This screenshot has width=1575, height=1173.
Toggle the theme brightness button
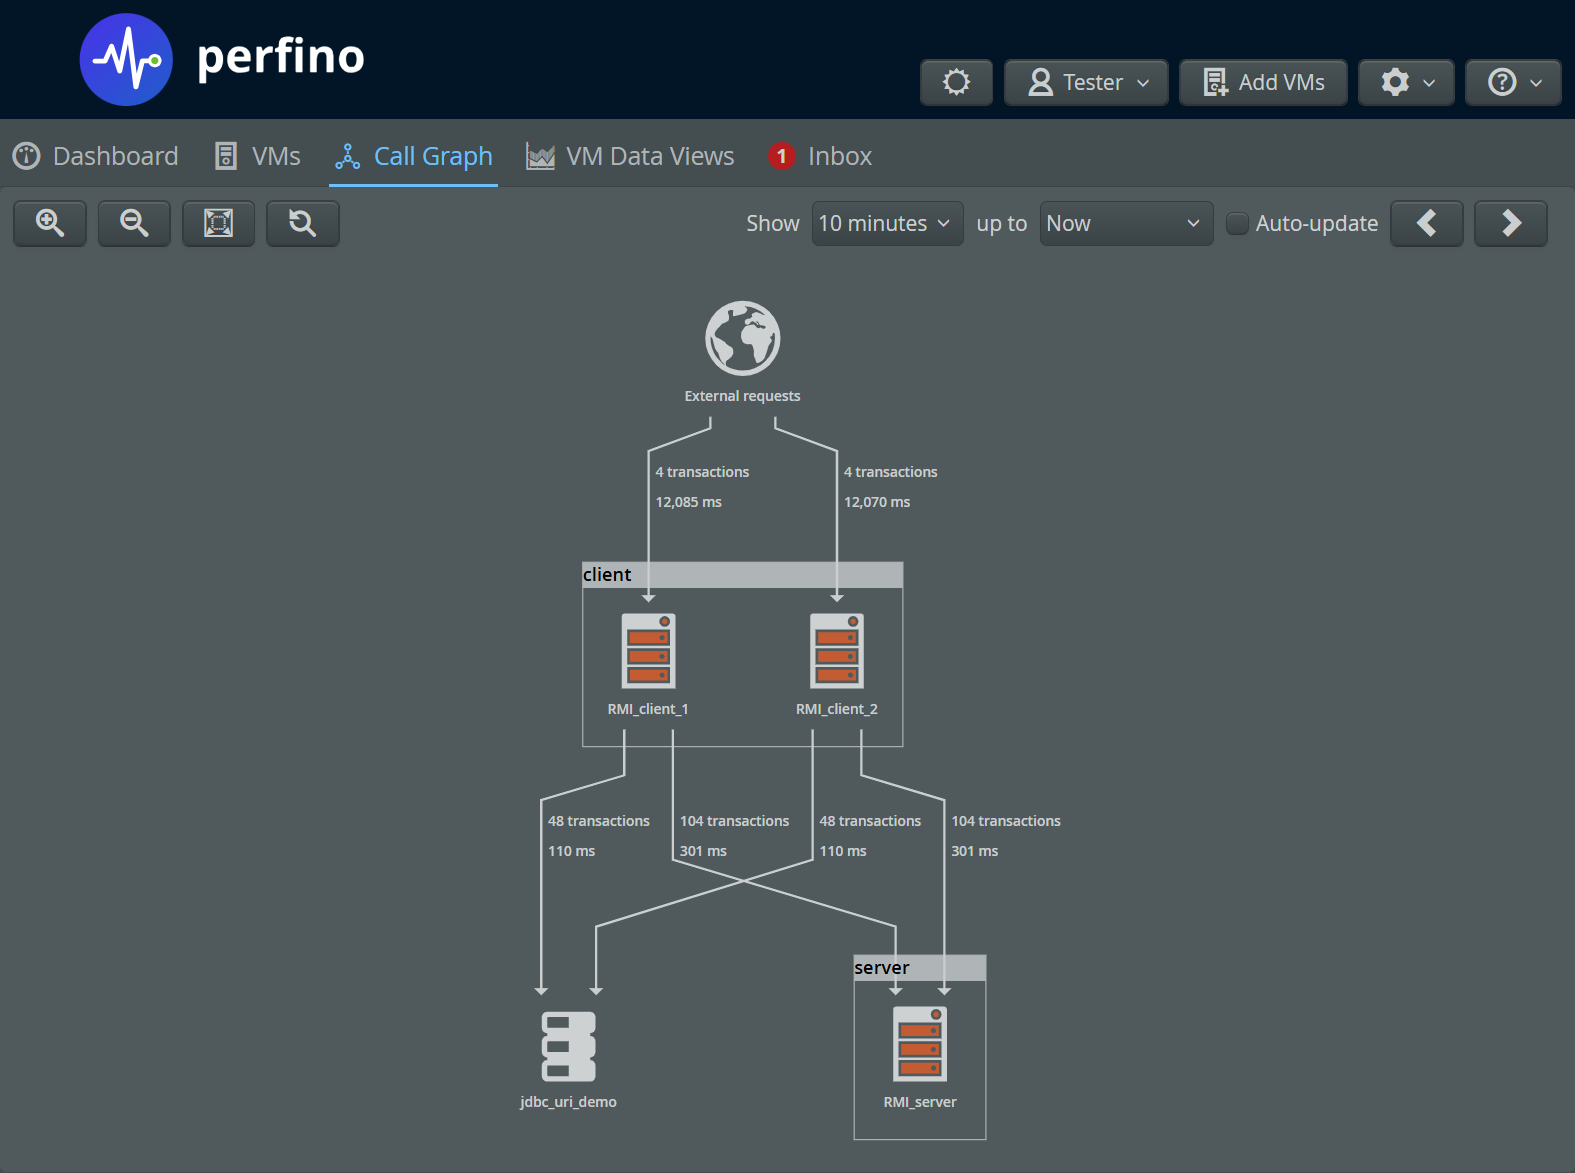tap(956, 82)
